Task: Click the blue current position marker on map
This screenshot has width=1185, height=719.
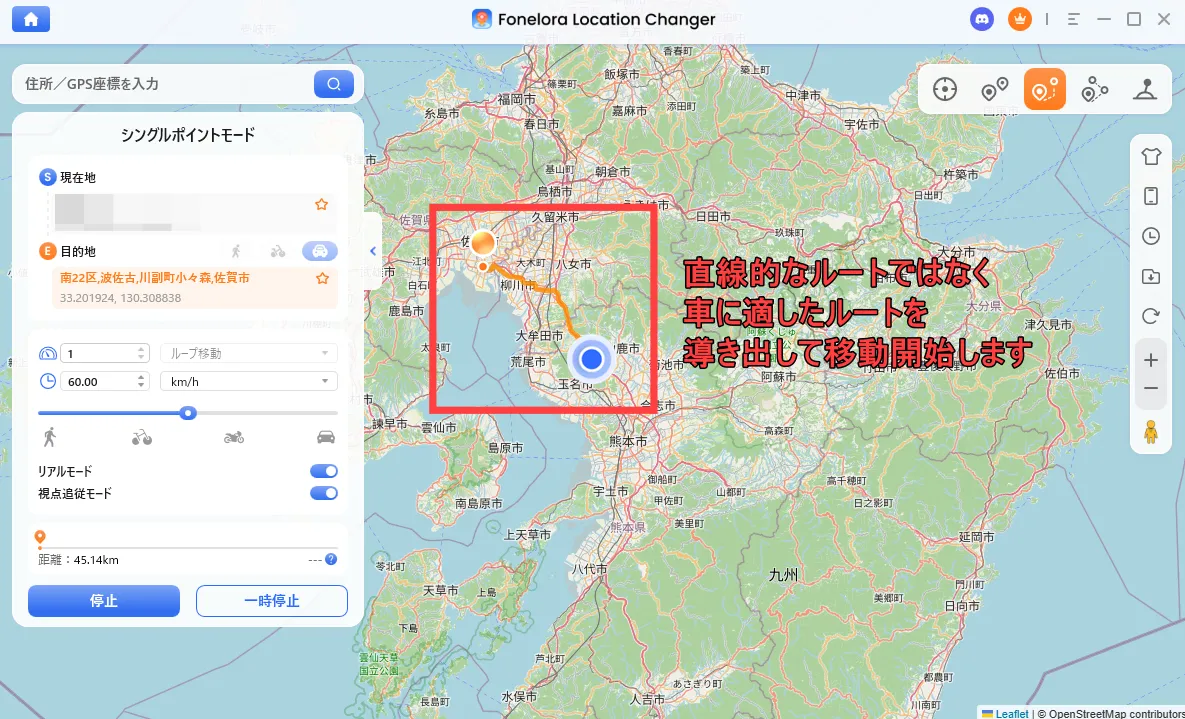Action: pyautogui.click(x=592, y=359)
